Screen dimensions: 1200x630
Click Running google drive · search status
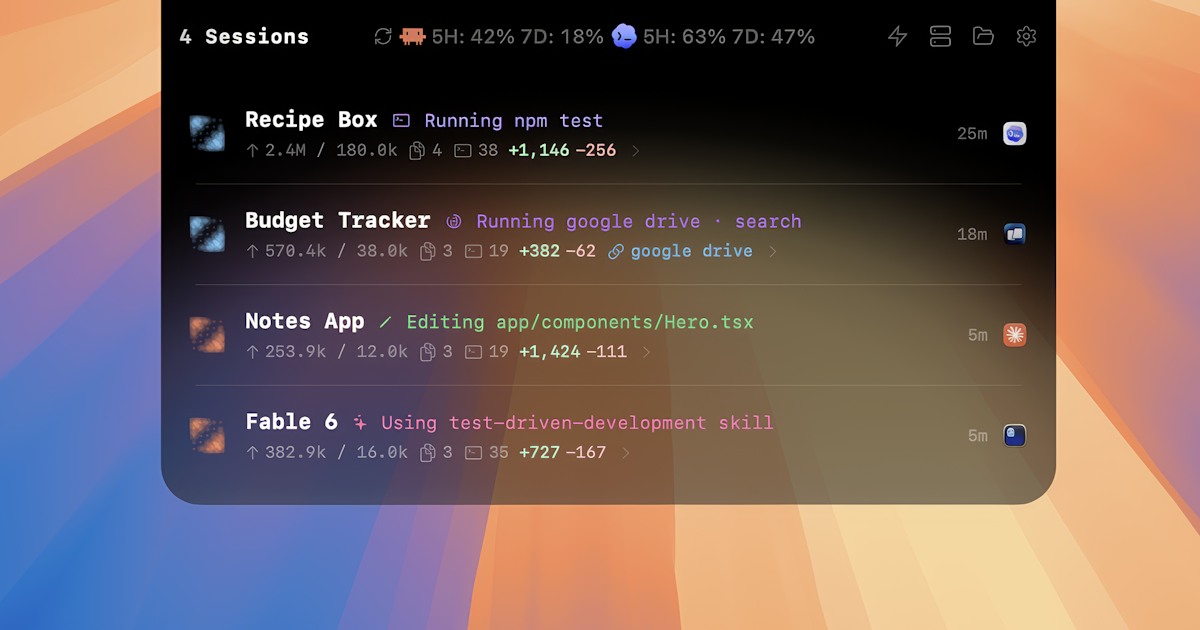pyautogui.click(x=639, y=221)
